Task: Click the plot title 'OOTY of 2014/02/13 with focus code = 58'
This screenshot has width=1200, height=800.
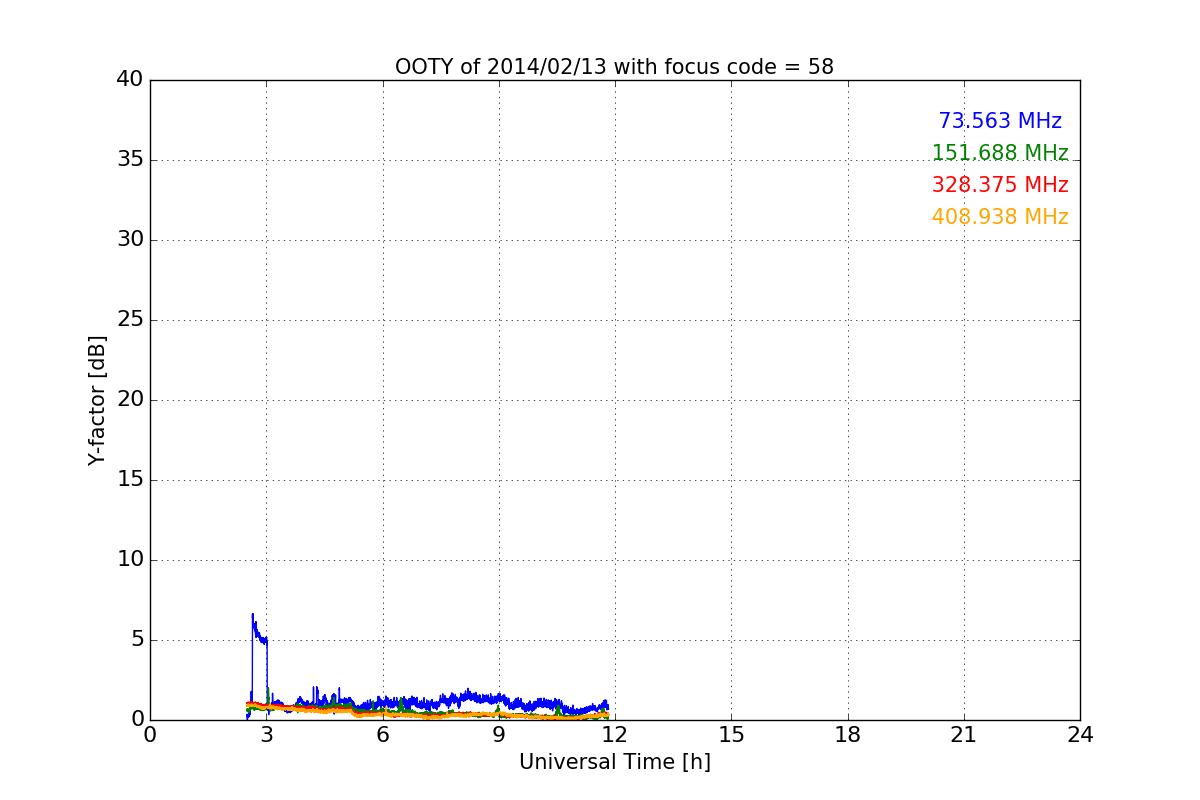Action: [614, 67]
